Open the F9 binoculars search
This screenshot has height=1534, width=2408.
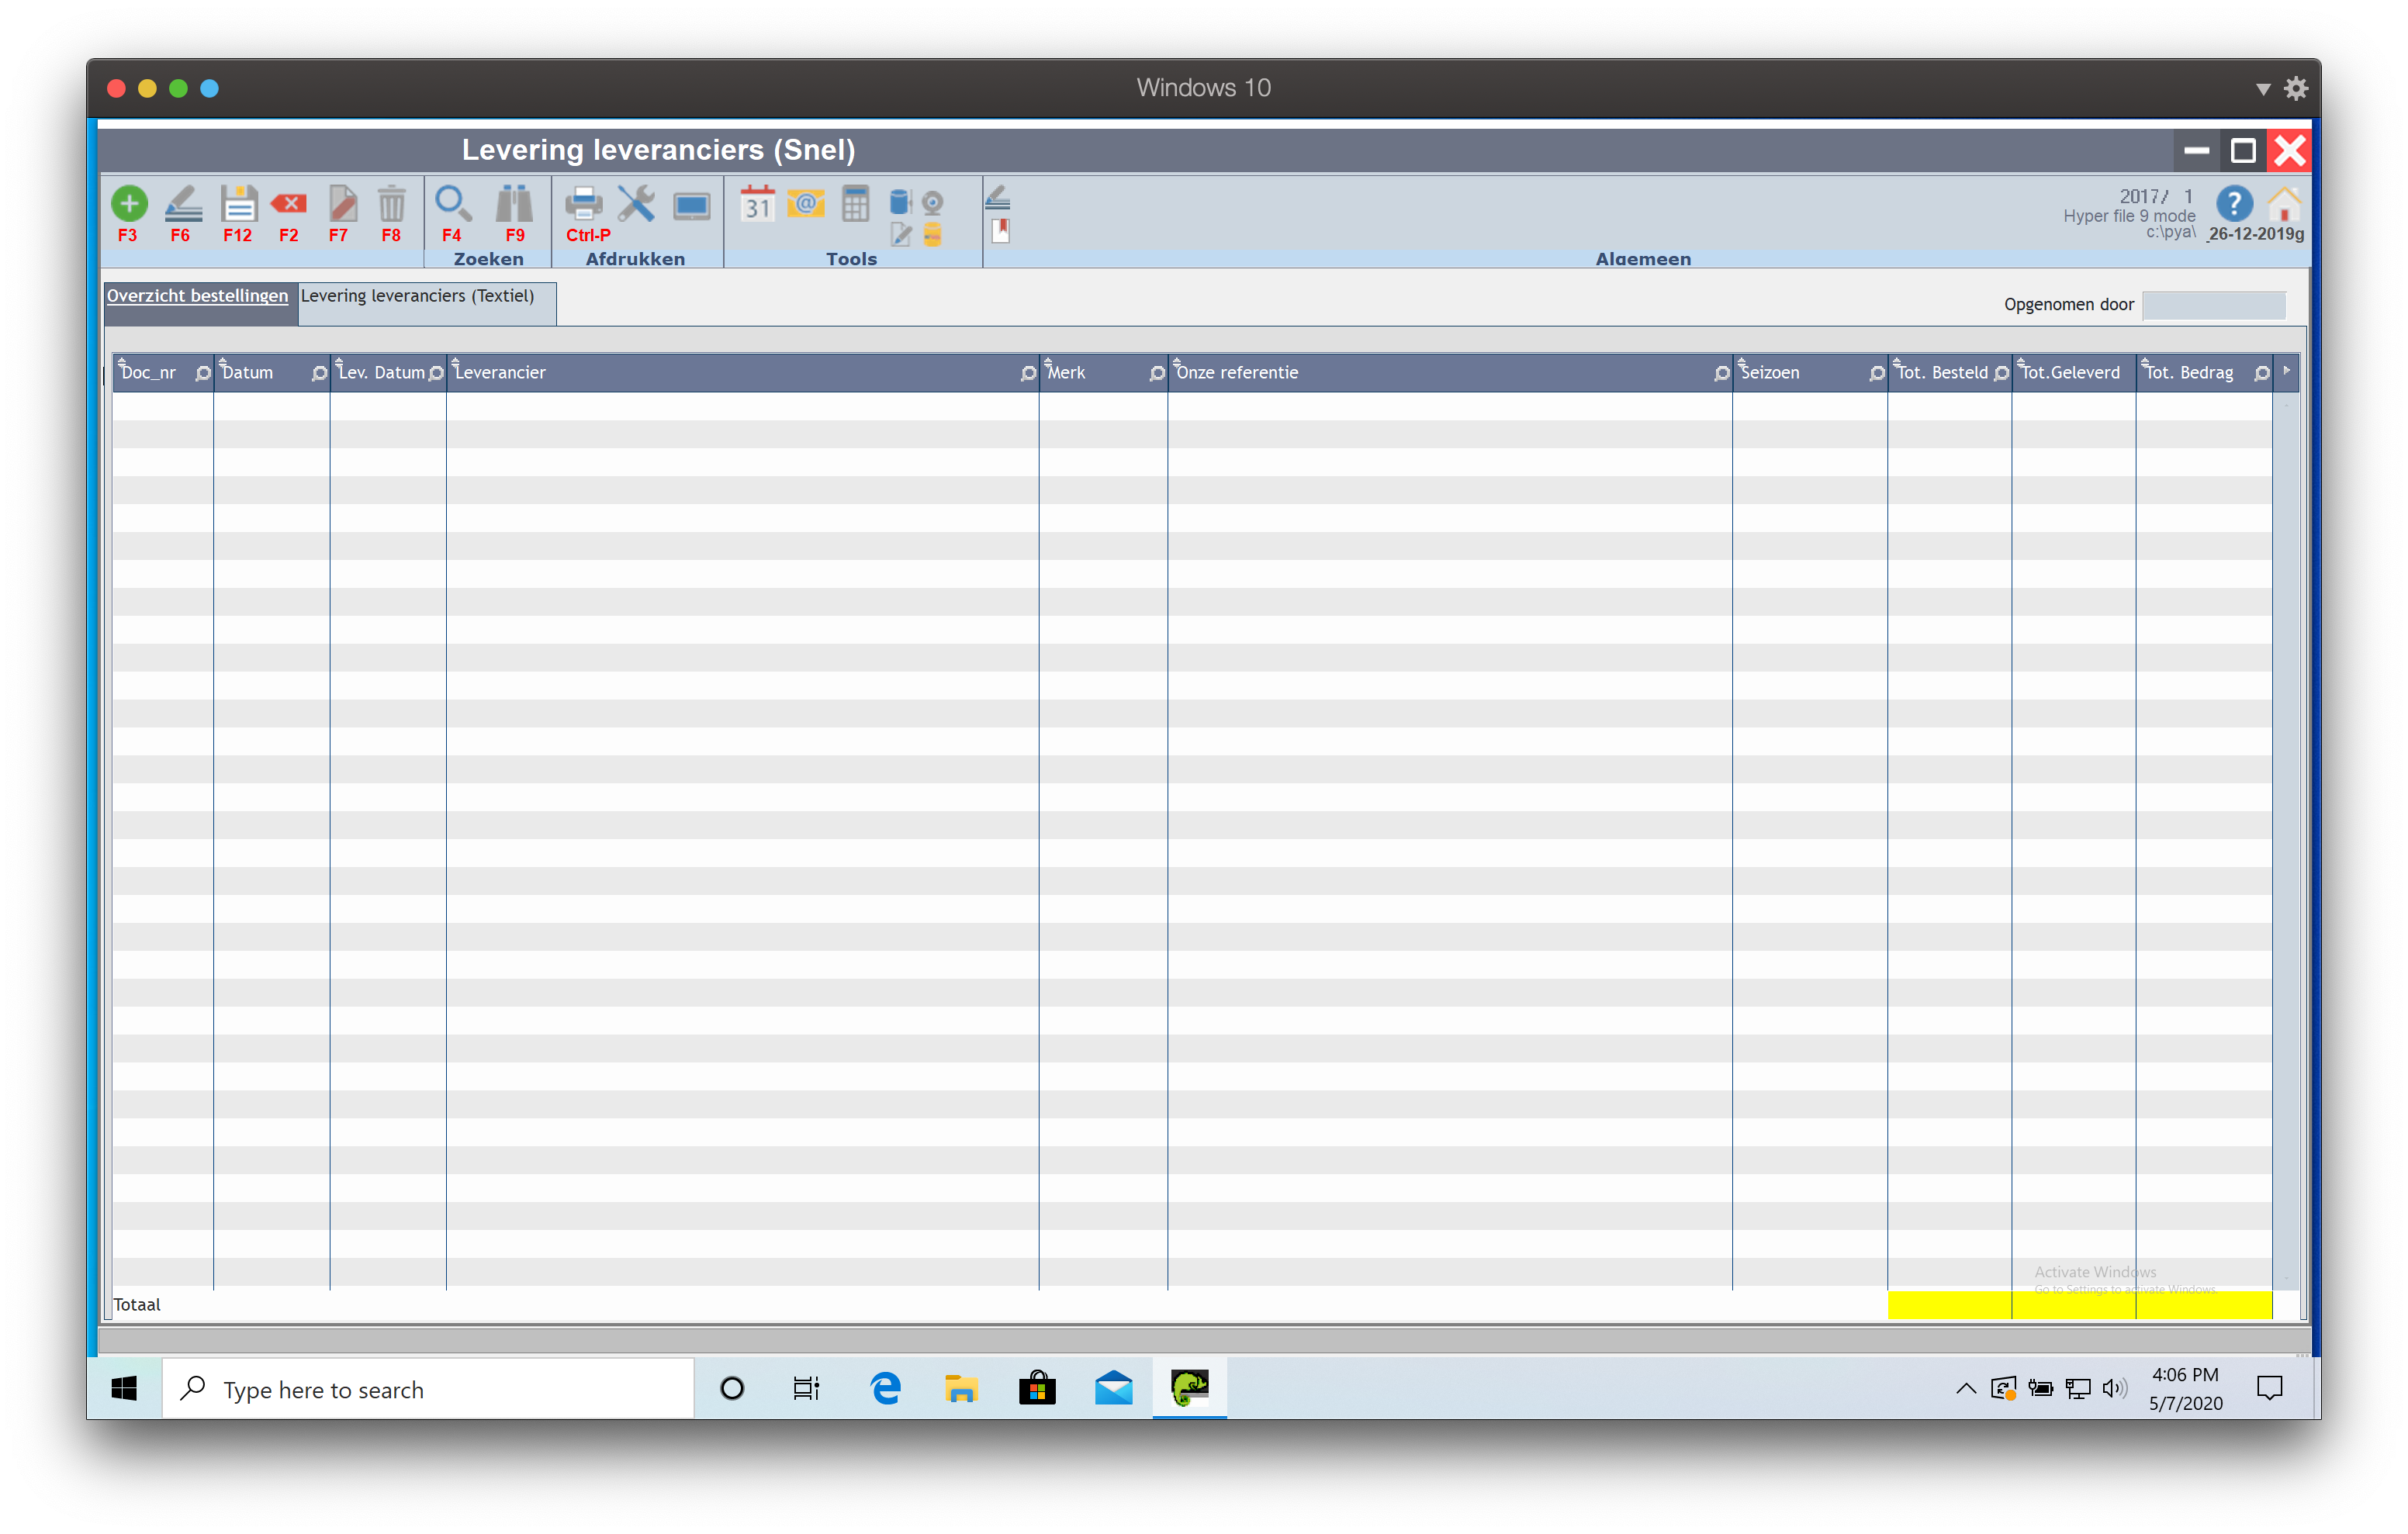point(514,204)
